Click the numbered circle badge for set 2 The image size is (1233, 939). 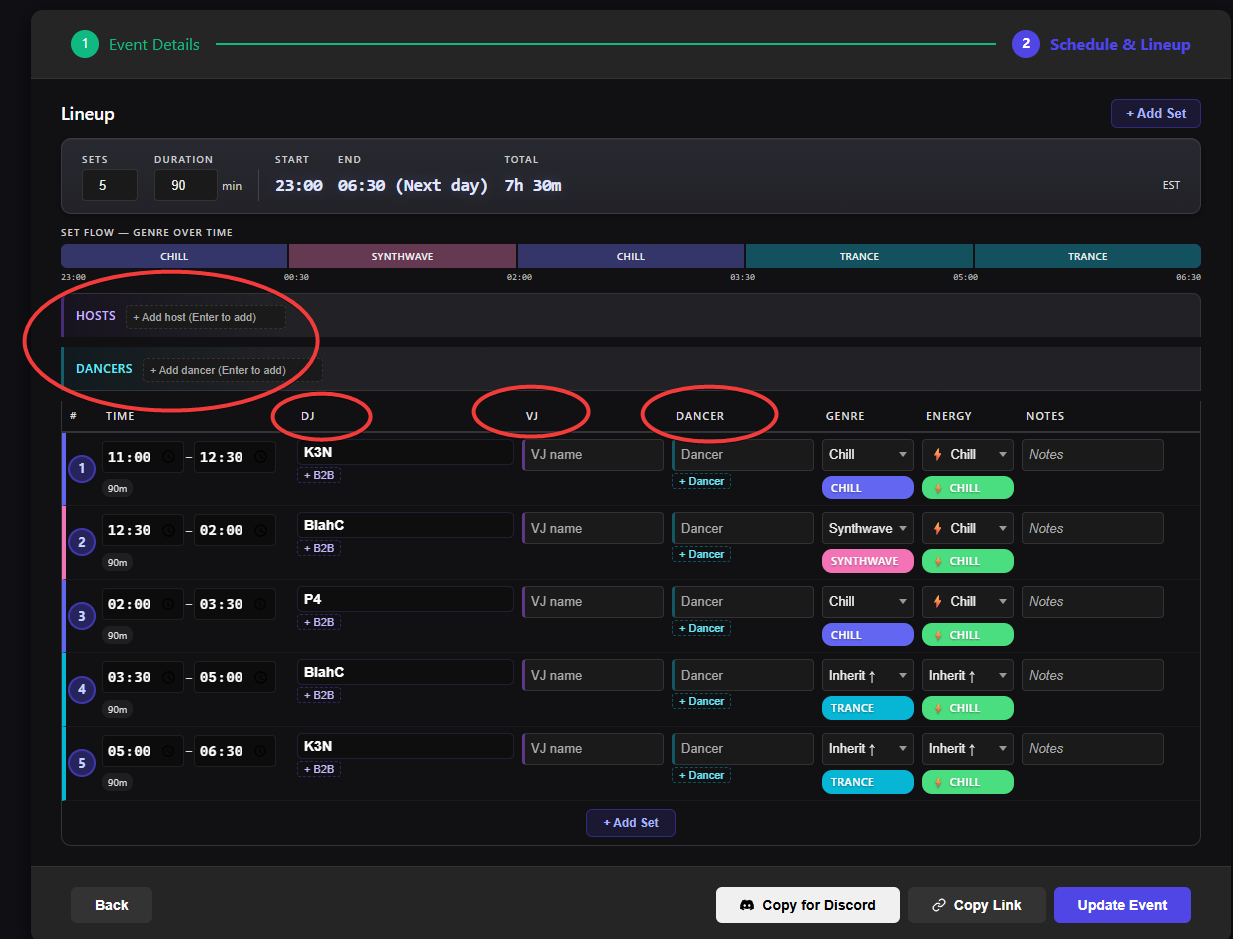point(82,543)
